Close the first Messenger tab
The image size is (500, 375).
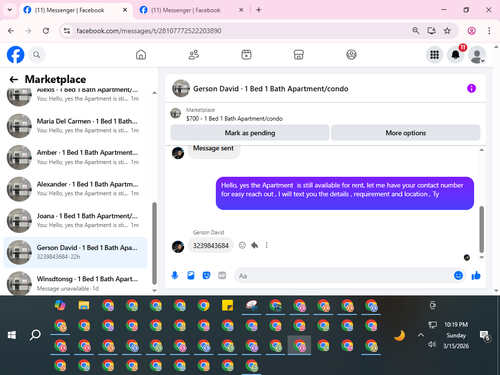pos(125,10)
